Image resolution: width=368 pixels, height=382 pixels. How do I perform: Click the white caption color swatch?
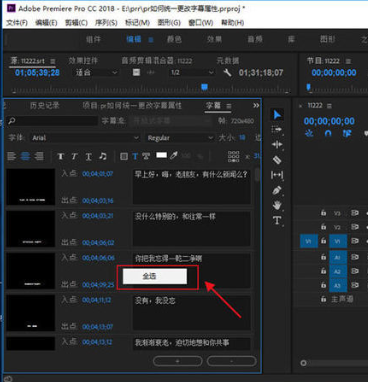tap(161, 155)
